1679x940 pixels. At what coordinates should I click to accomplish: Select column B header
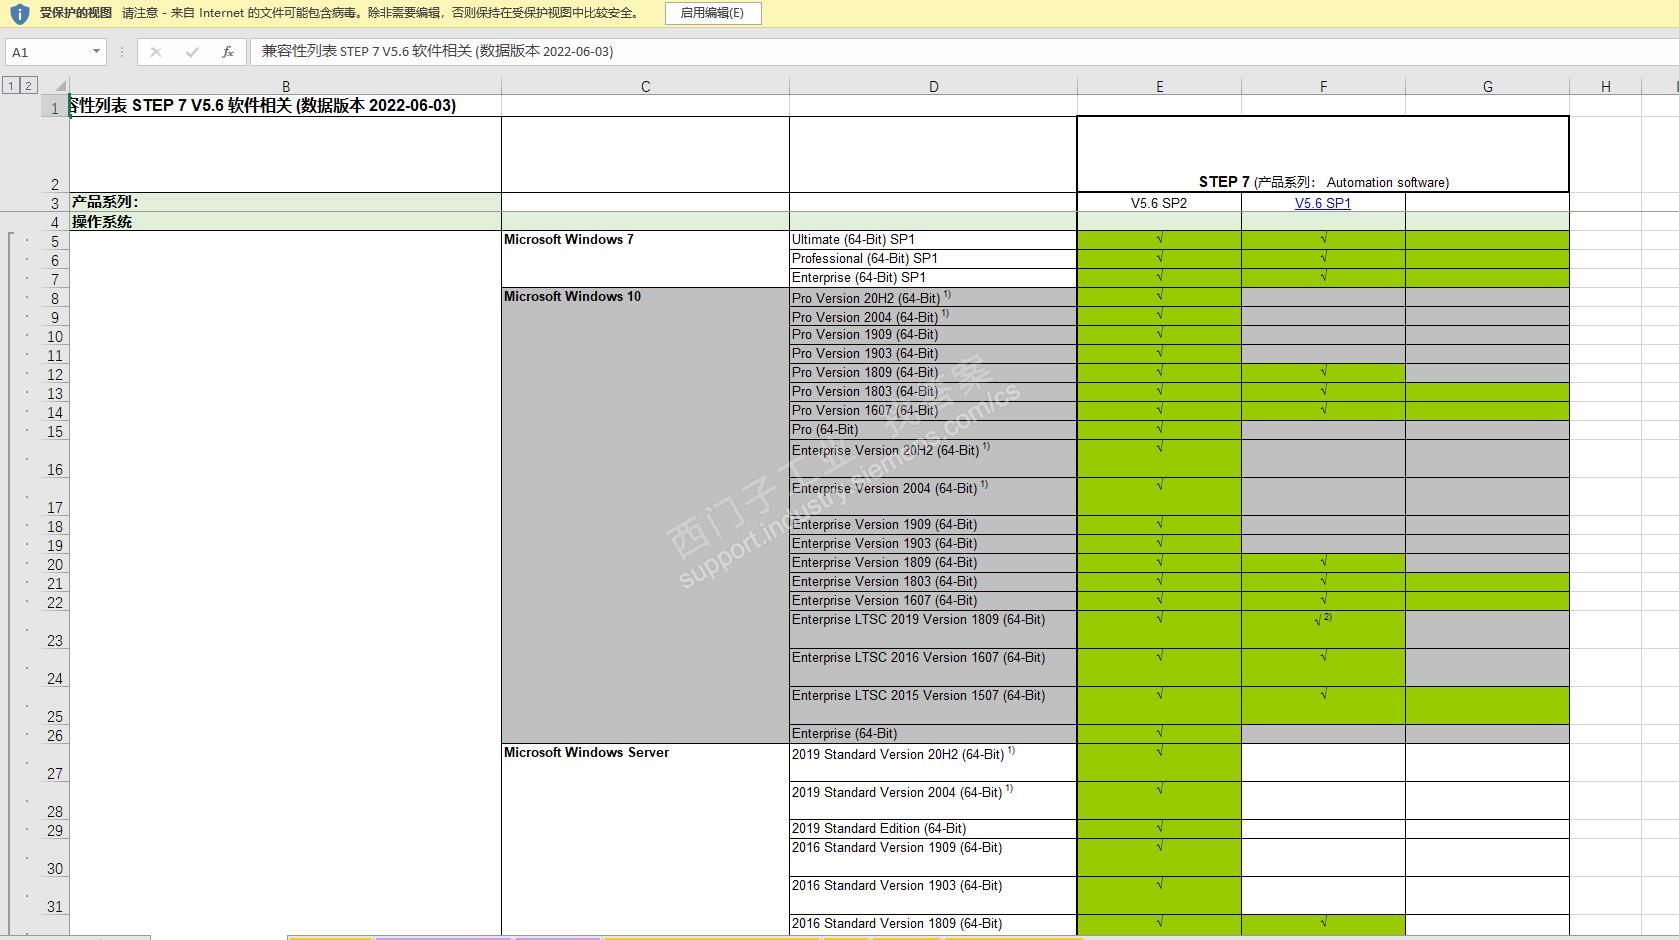286,87
